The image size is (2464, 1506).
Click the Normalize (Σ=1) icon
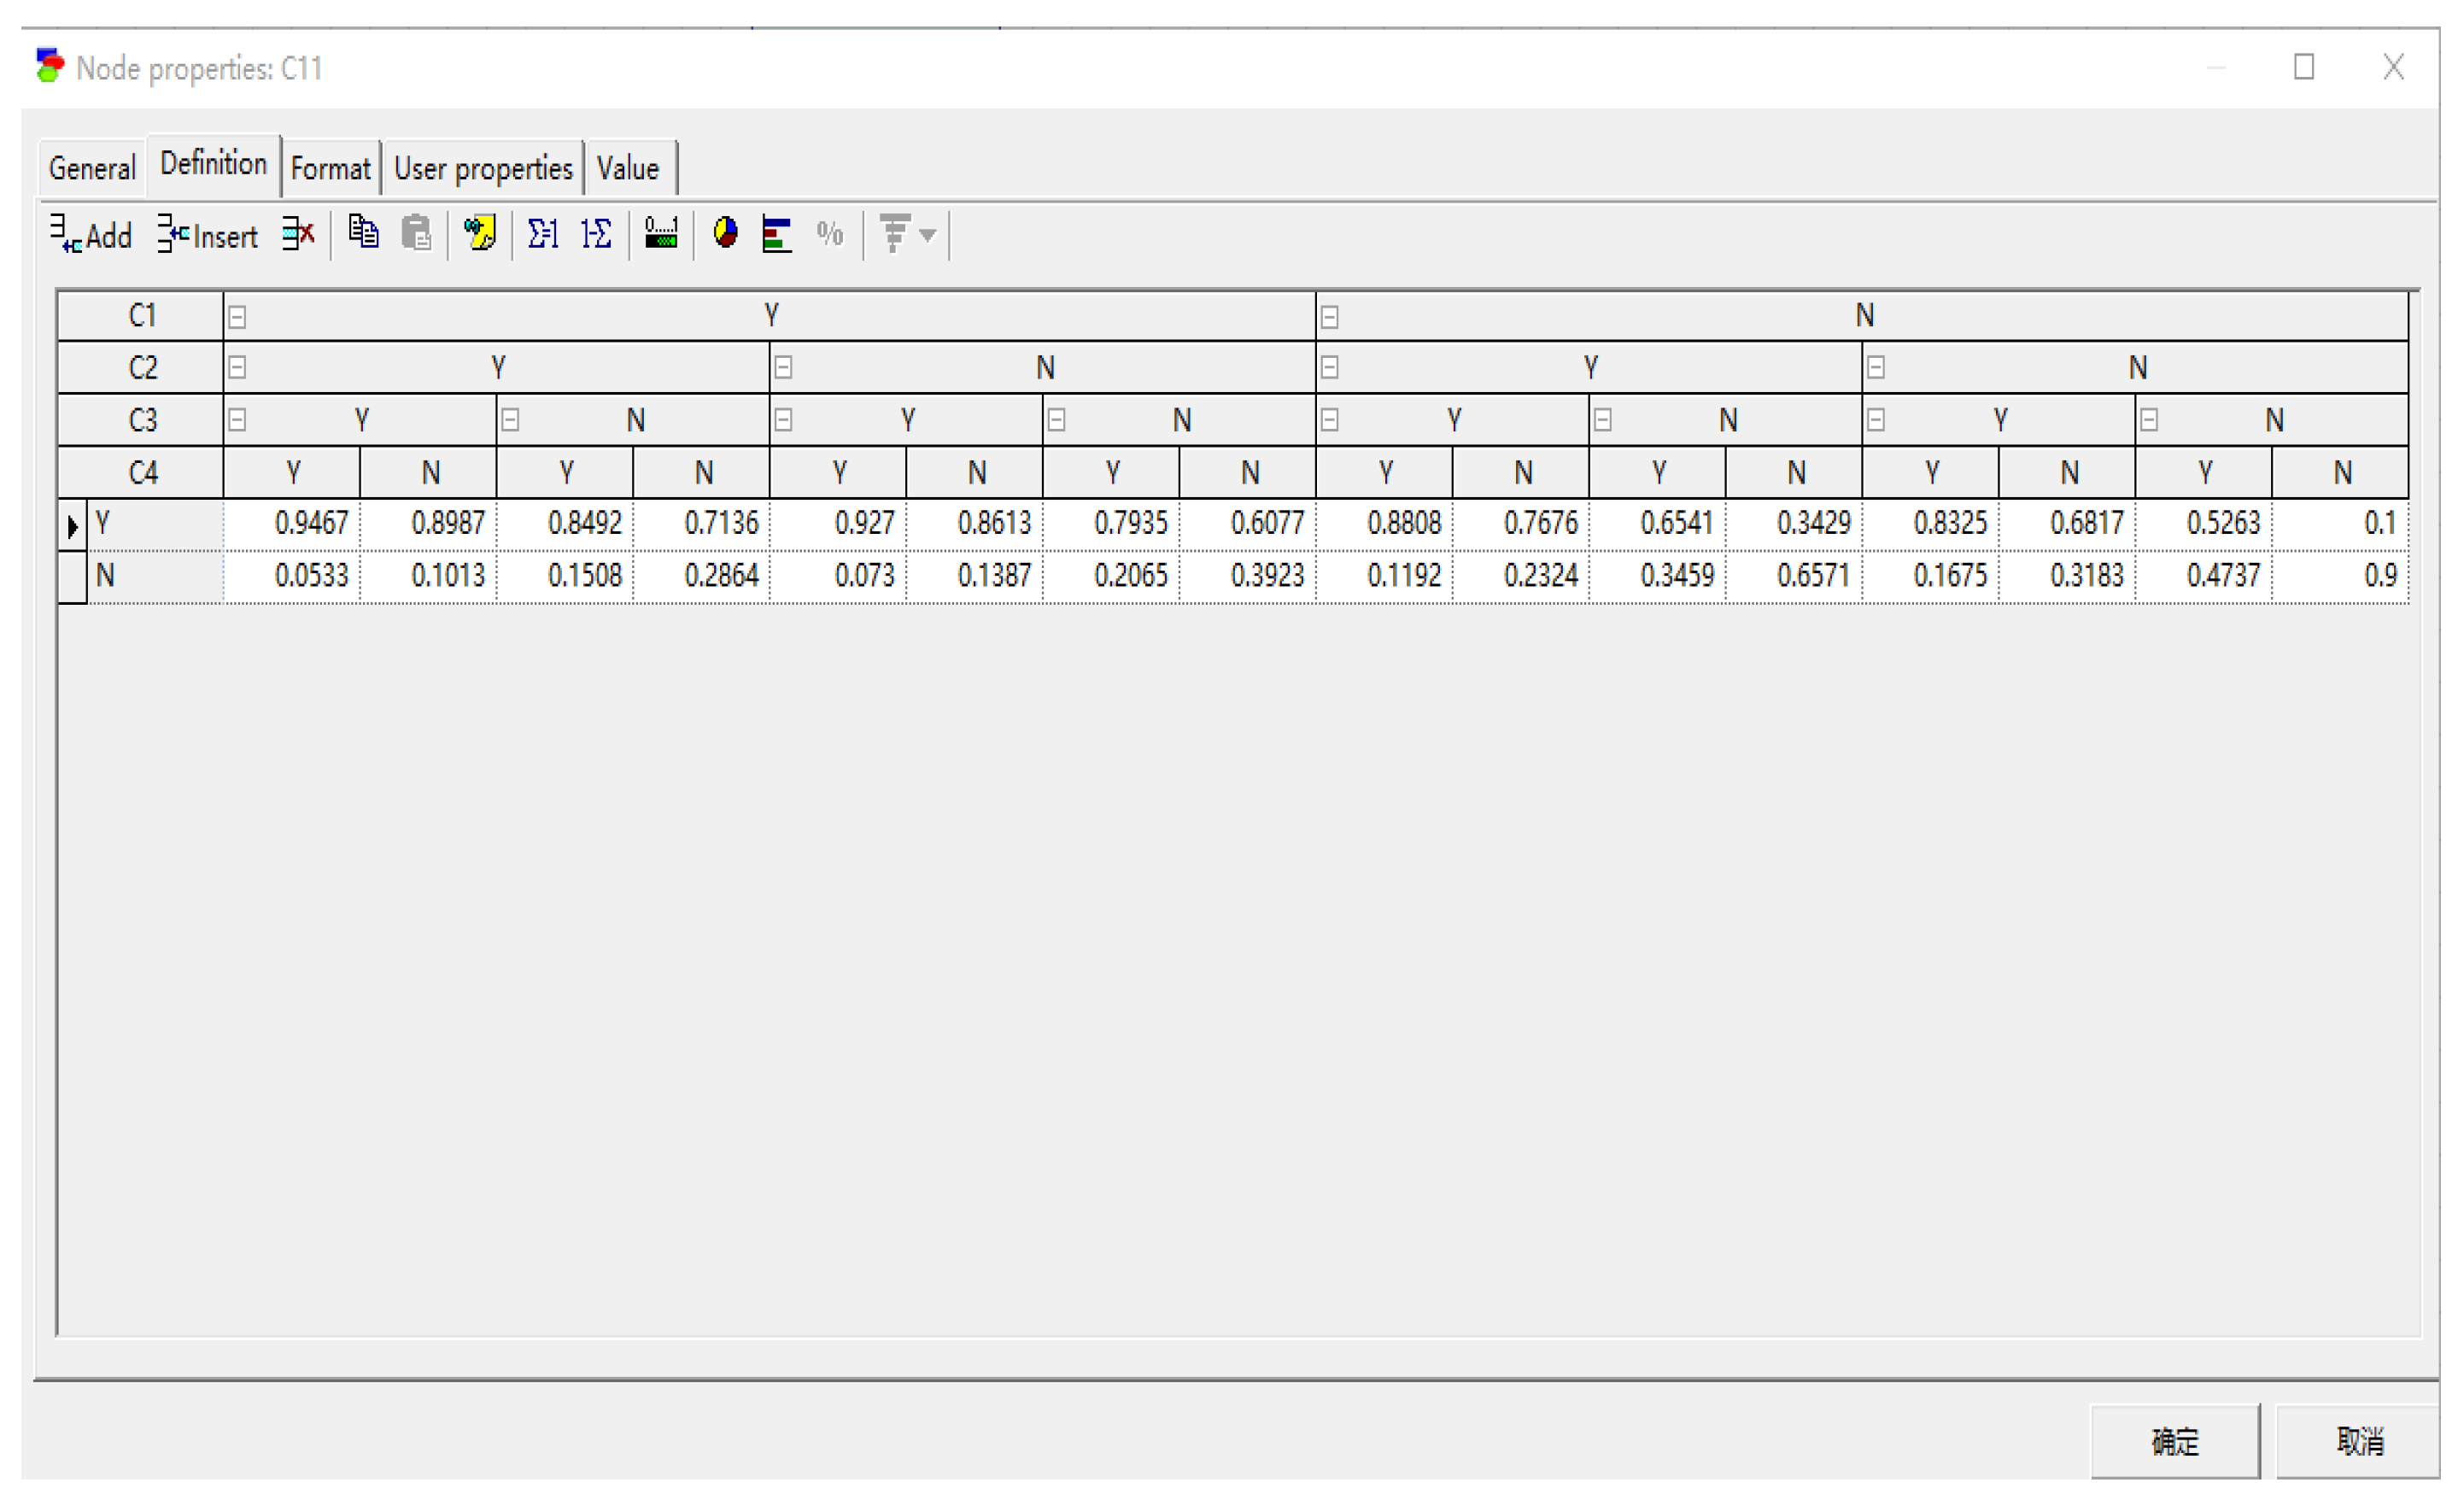pos(543,234)
